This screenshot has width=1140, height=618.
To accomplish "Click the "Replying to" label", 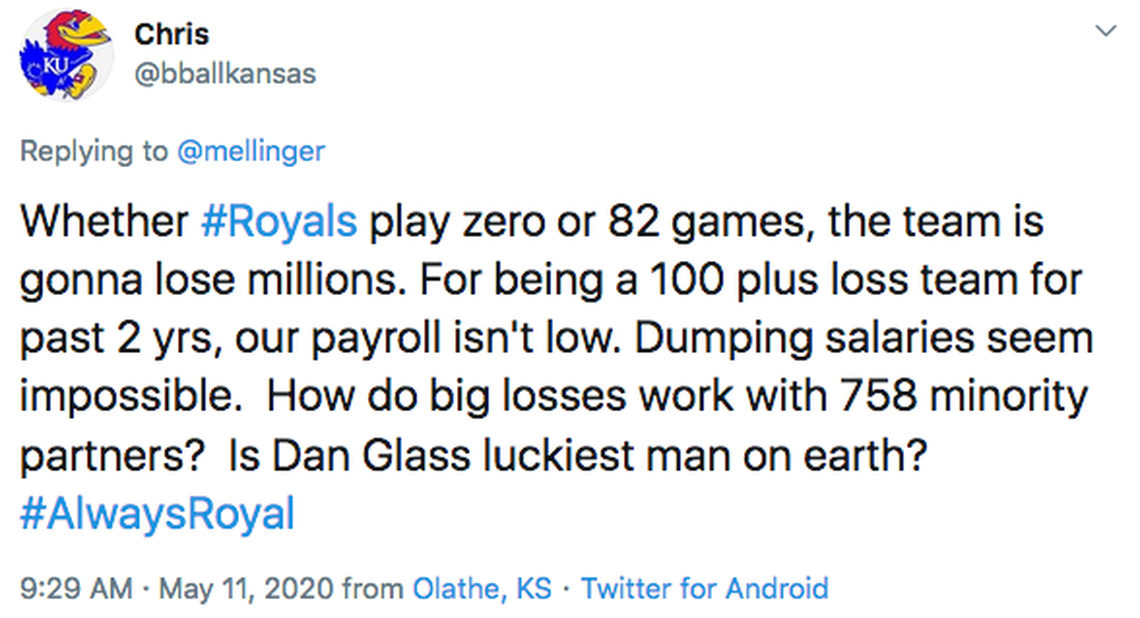I will 95,151.
